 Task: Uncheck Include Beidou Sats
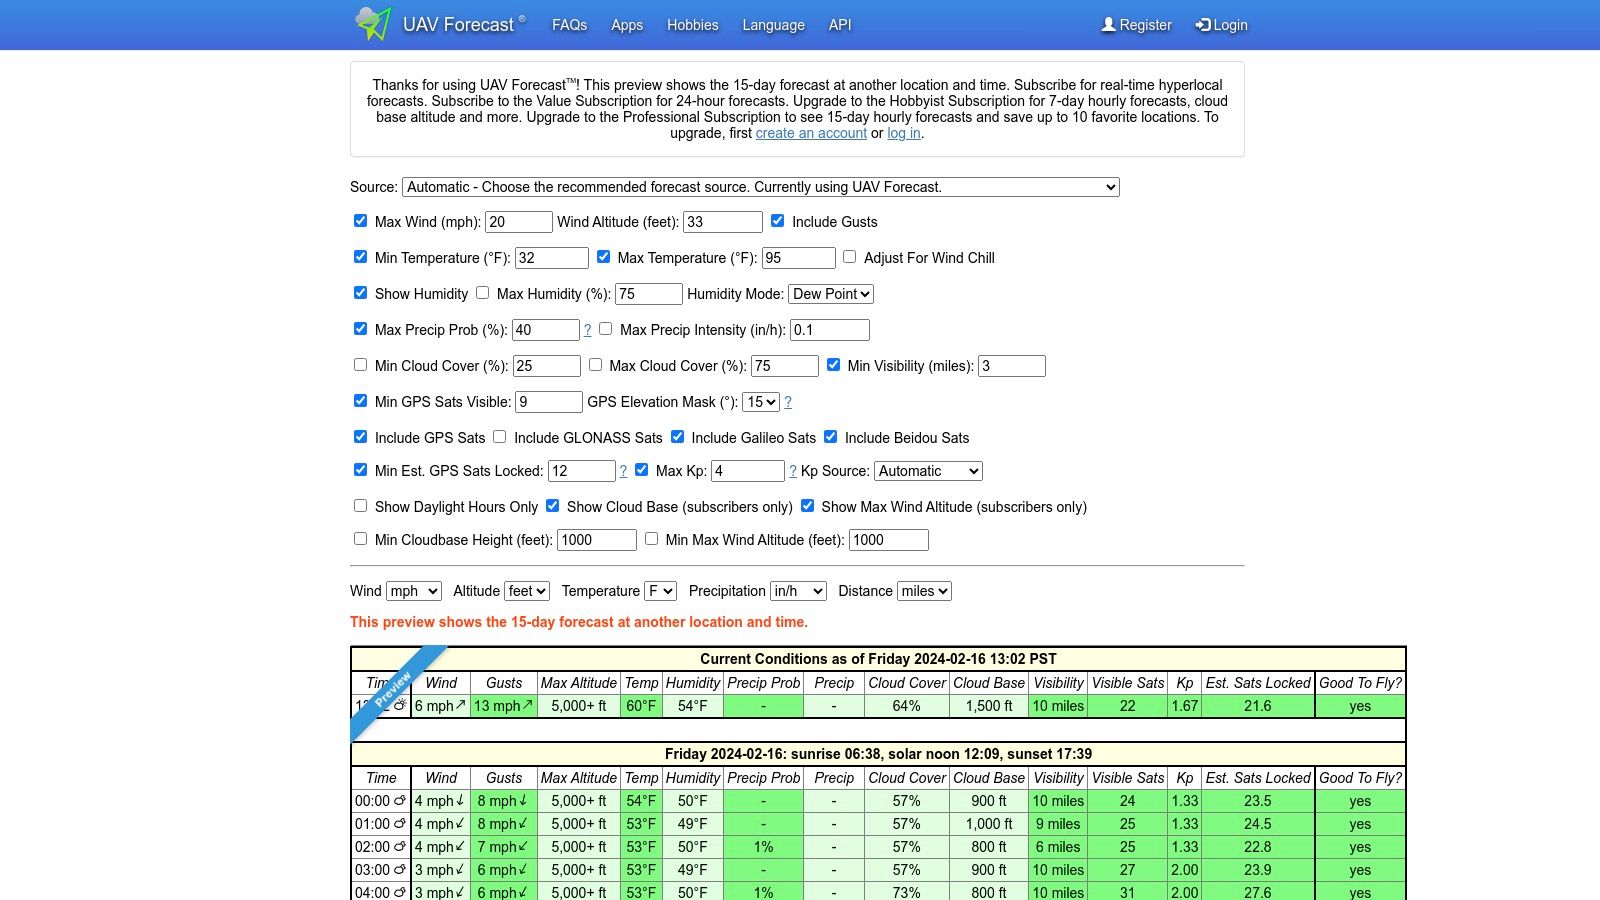830,437
